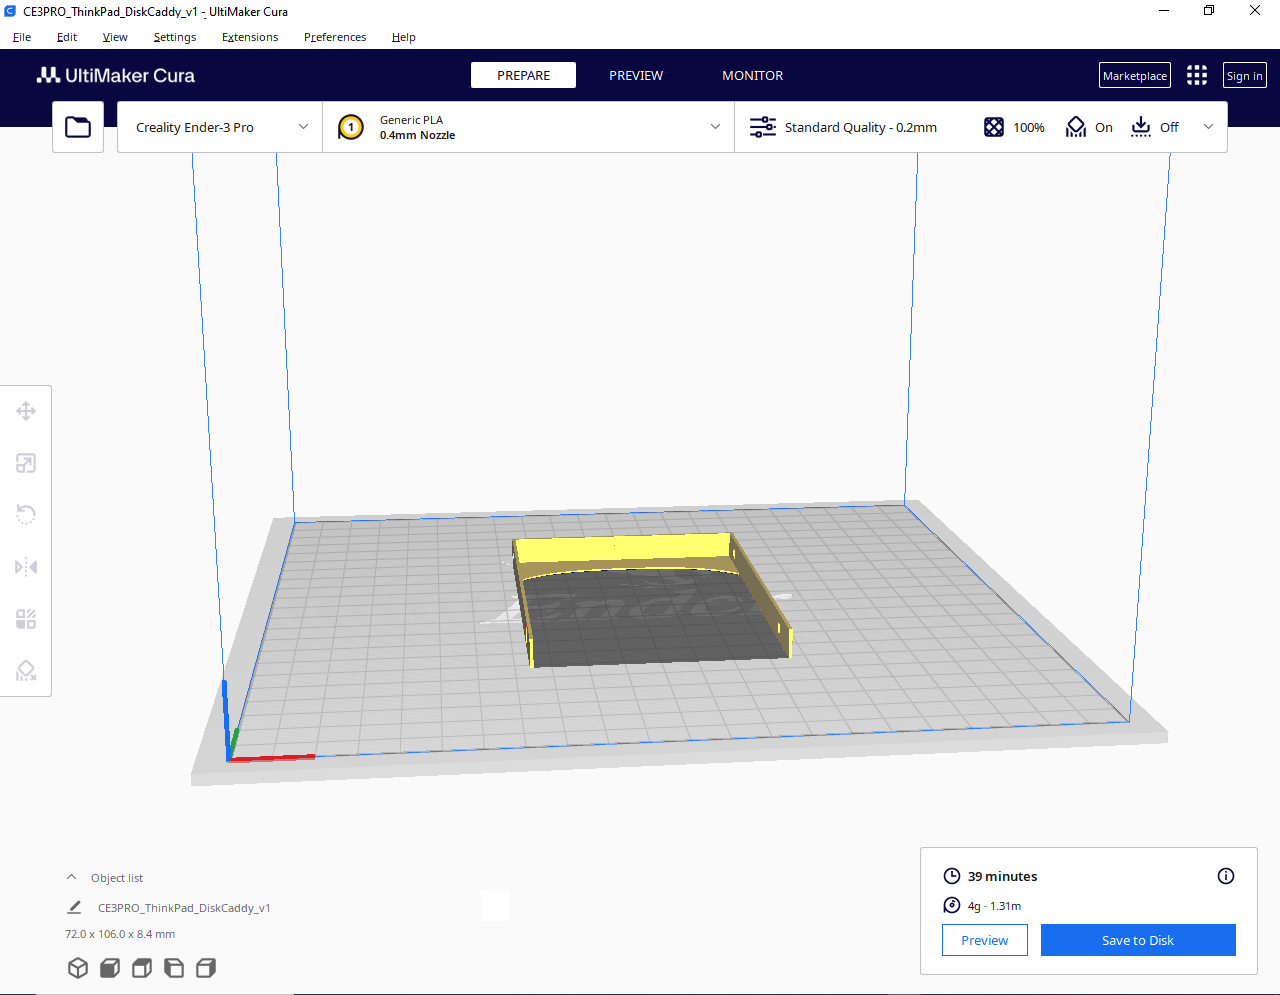1280x995 pixels.
Task: Click the Object list heading
Action: tap(117, 878)
